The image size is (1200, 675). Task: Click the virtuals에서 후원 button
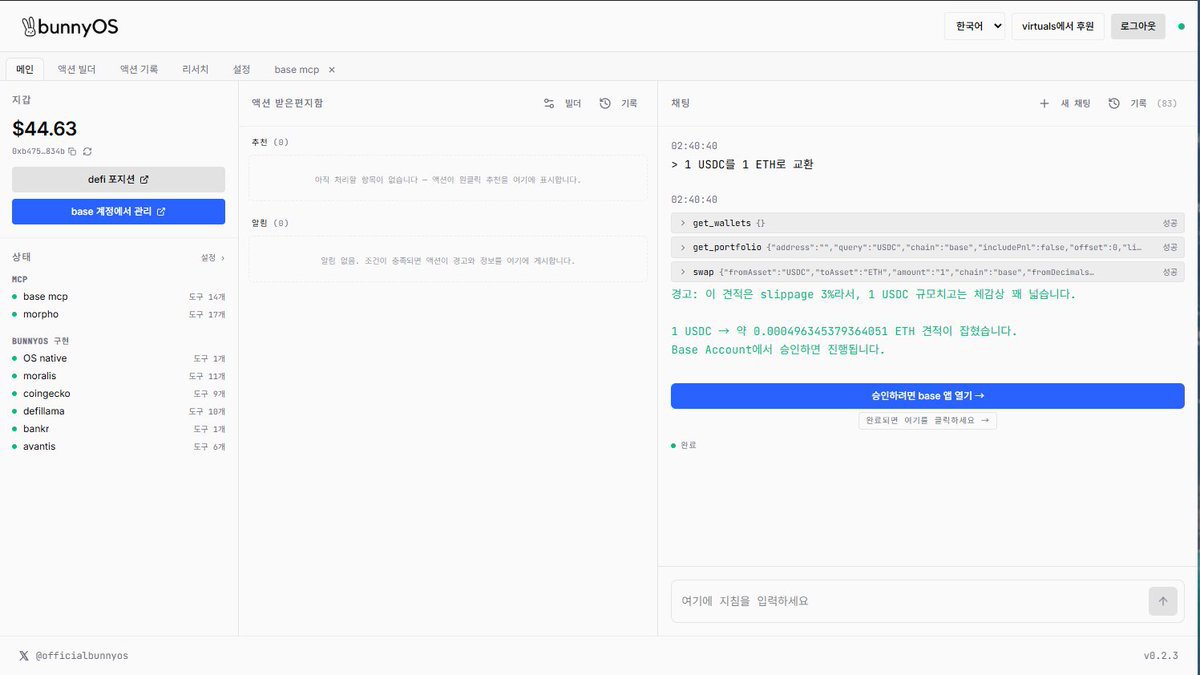(1057, 26)
